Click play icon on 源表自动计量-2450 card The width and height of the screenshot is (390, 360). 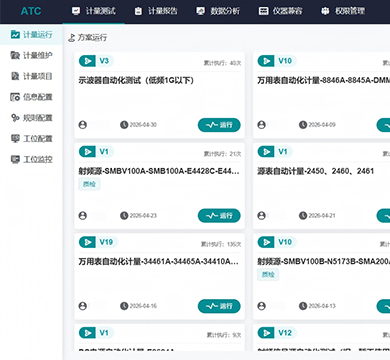(266, 152)
